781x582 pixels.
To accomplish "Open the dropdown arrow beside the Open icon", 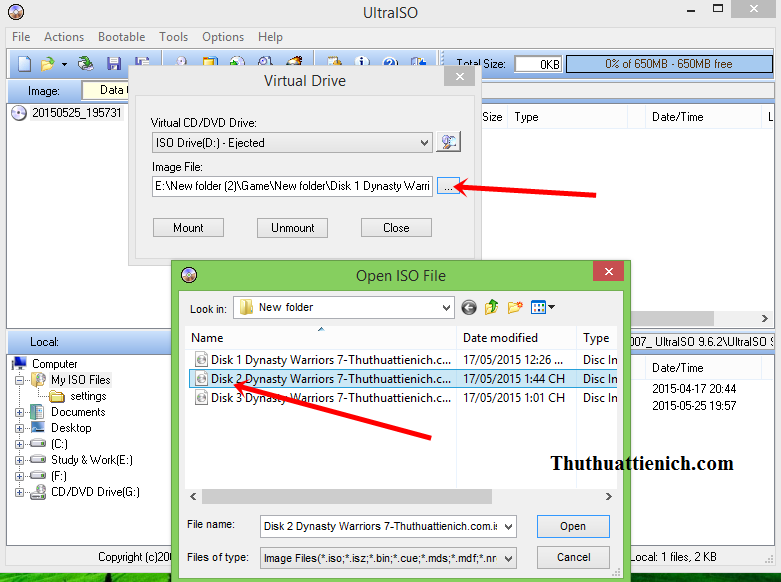I will 64,64.
